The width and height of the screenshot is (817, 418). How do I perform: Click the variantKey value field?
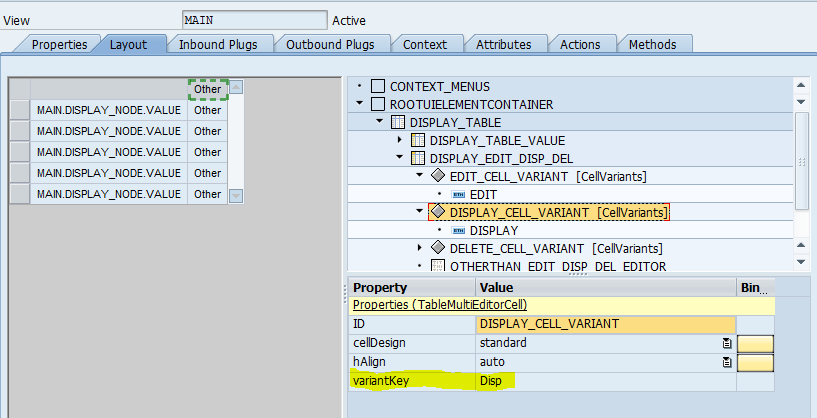click(x=605, y=382)
